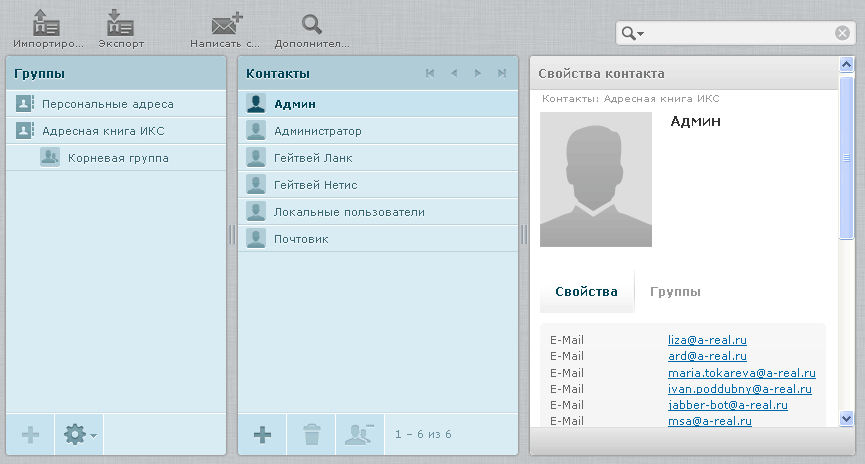This screenshot has width=865, height=464.
Task: Click the compose message envelope icon
Action: pyautogui.click(x=226, y=24)
